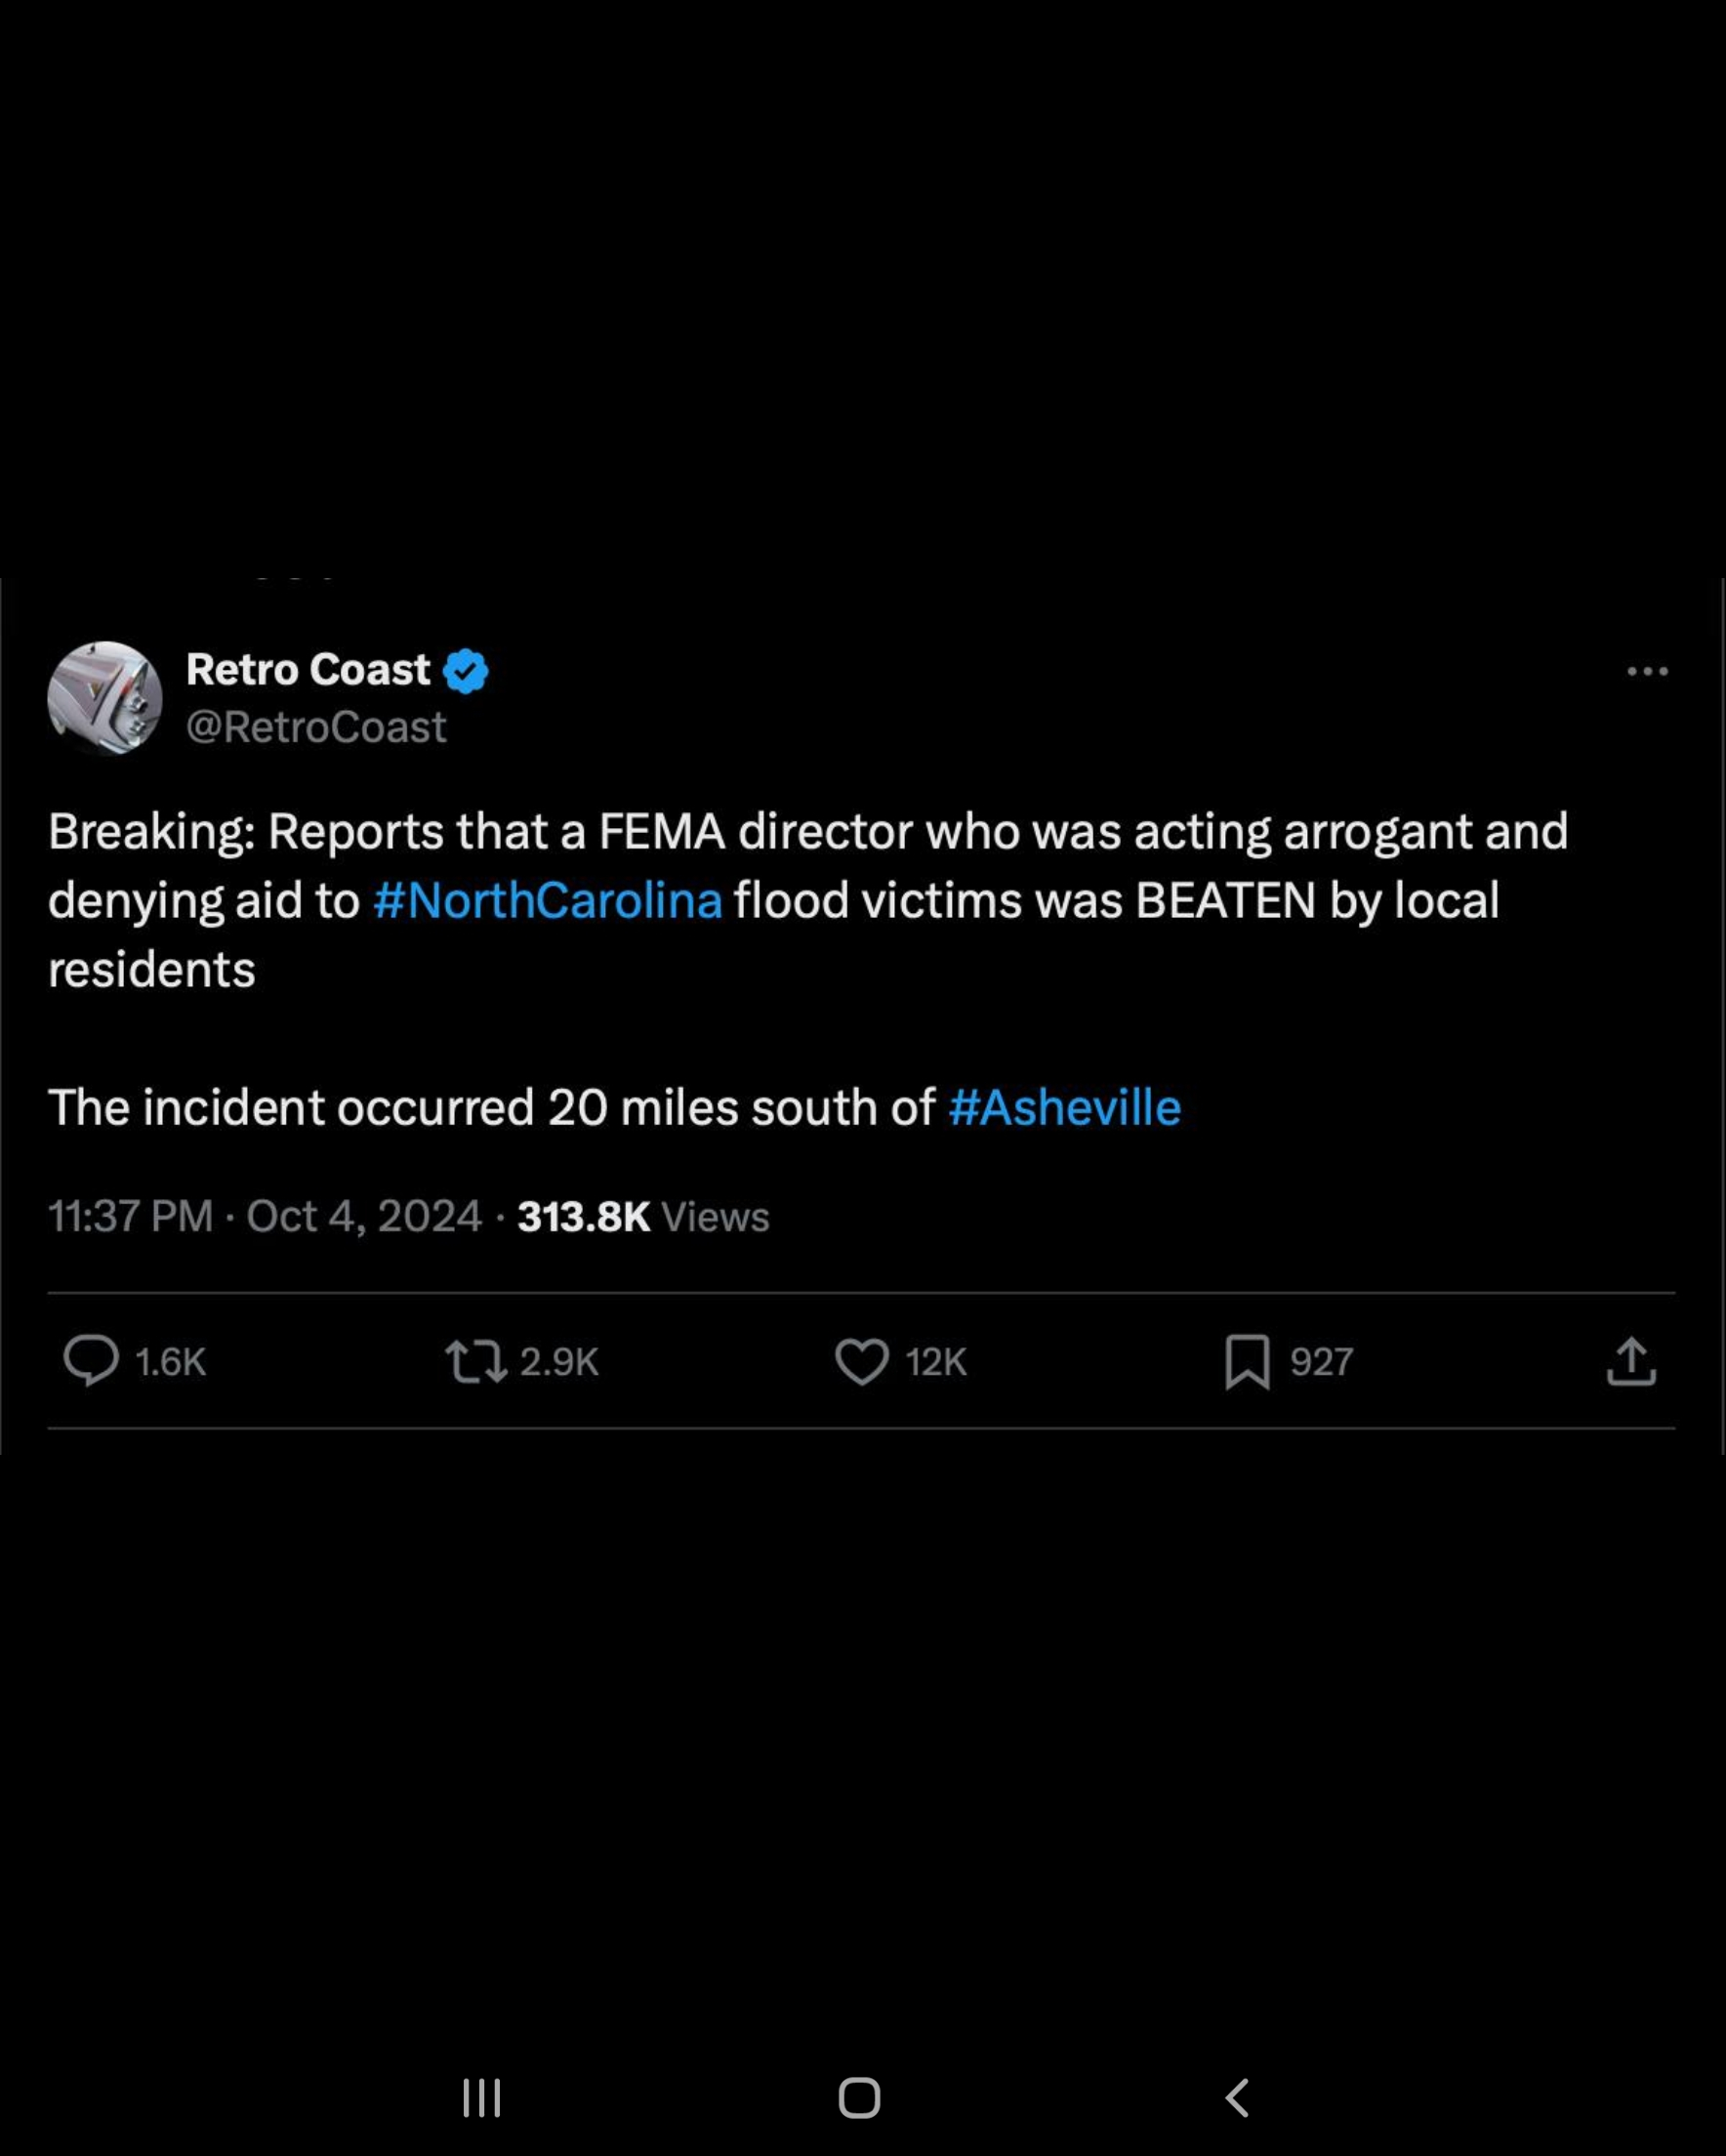The image size is (1726, 2156).
Task: Open Retro Coast profile picture
Action: [105, 697]
